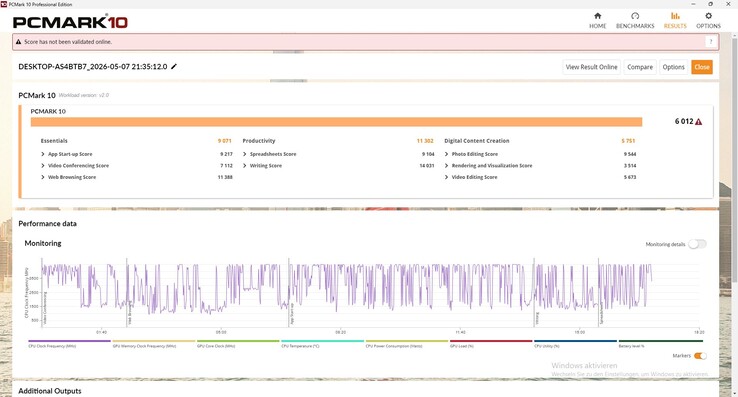This screenshot has height=397, width=738.
Task: Minimize the PCMark 10 window
Action: pyautogui.click(x=693, y=4)
